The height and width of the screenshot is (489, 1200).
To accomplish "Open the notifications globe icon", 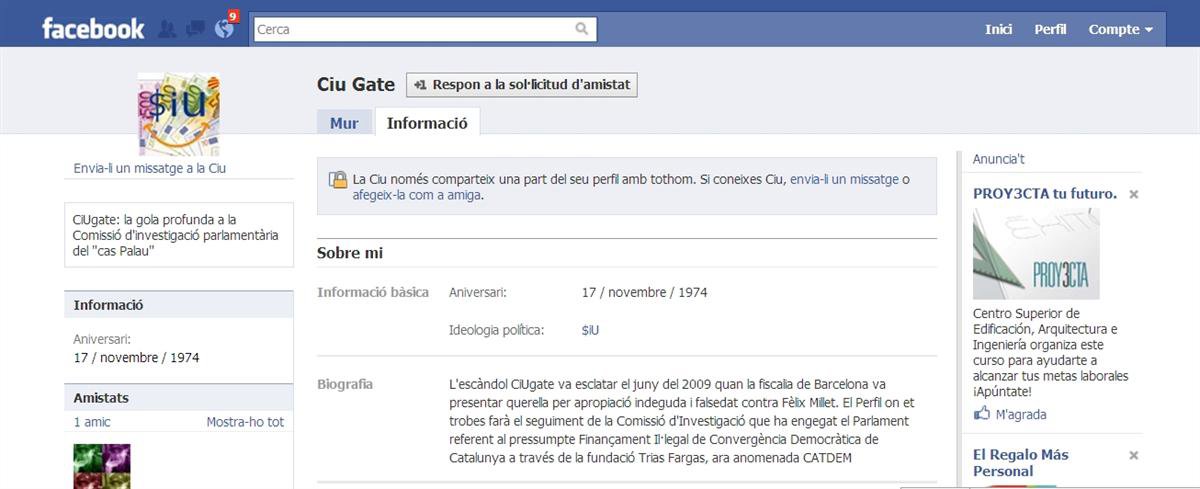I will click(x=224, y=28).
